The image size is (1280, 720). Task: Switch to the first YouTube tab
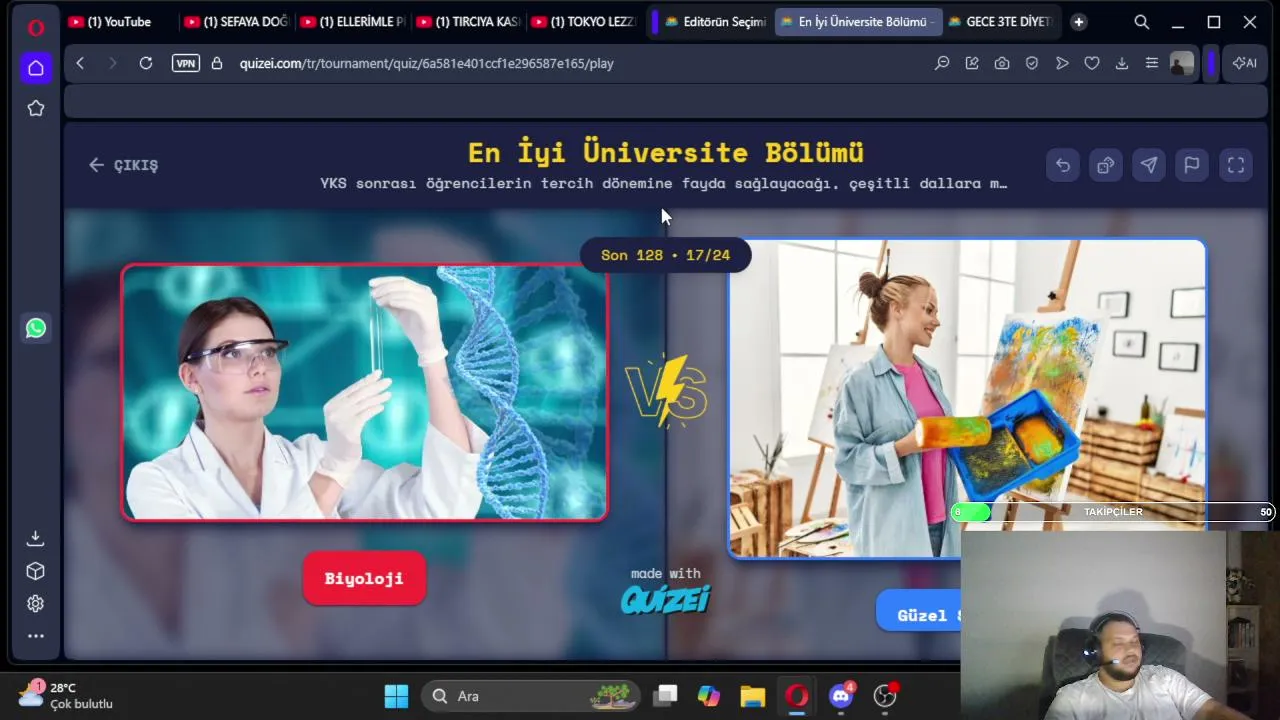tap(119, 22)
